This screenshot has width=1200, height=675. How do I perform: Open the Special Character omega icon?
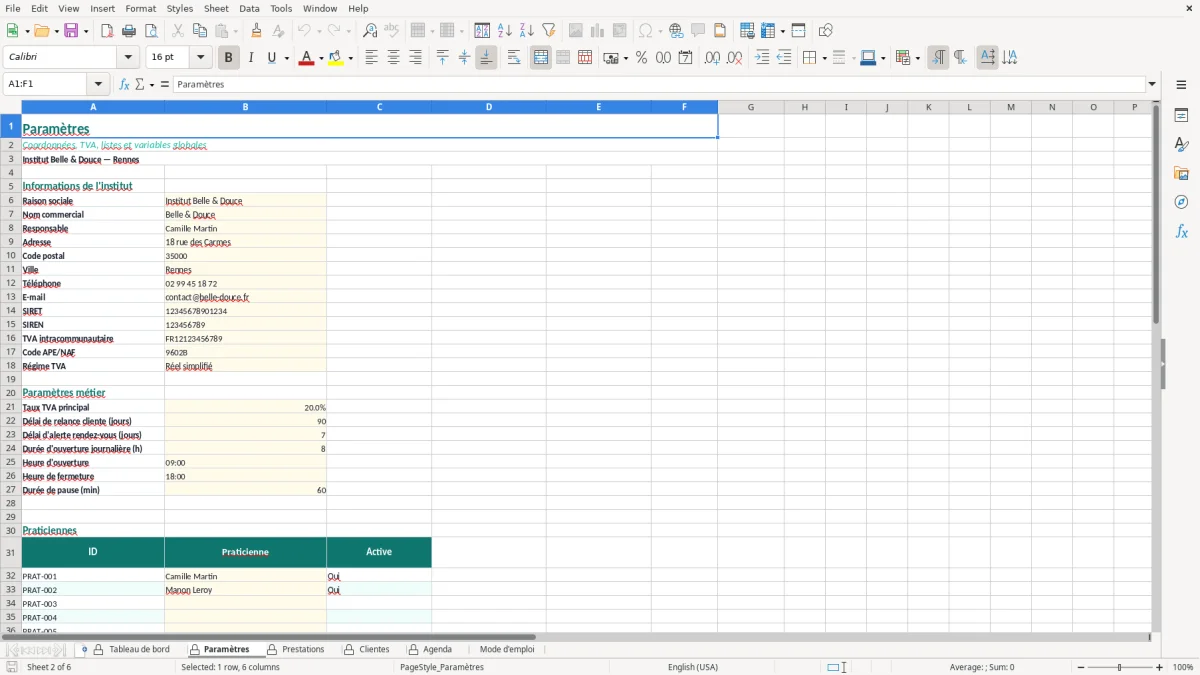(646, 31)
